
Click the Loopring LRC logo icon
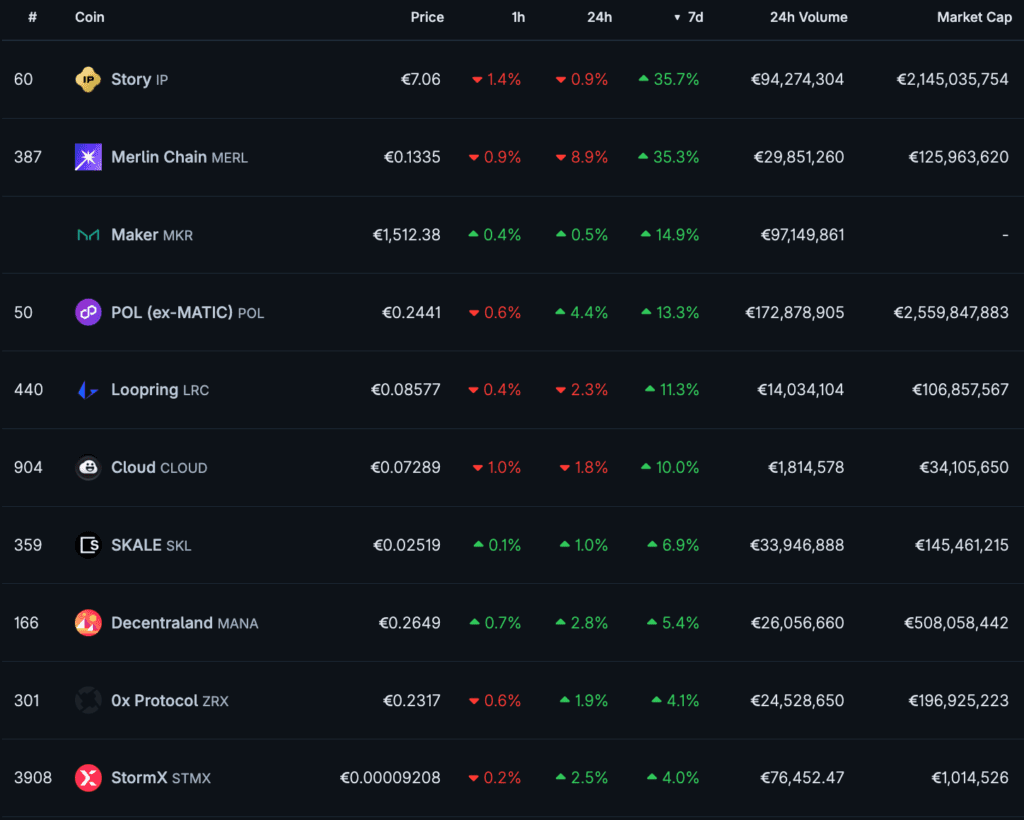[88, 390]
